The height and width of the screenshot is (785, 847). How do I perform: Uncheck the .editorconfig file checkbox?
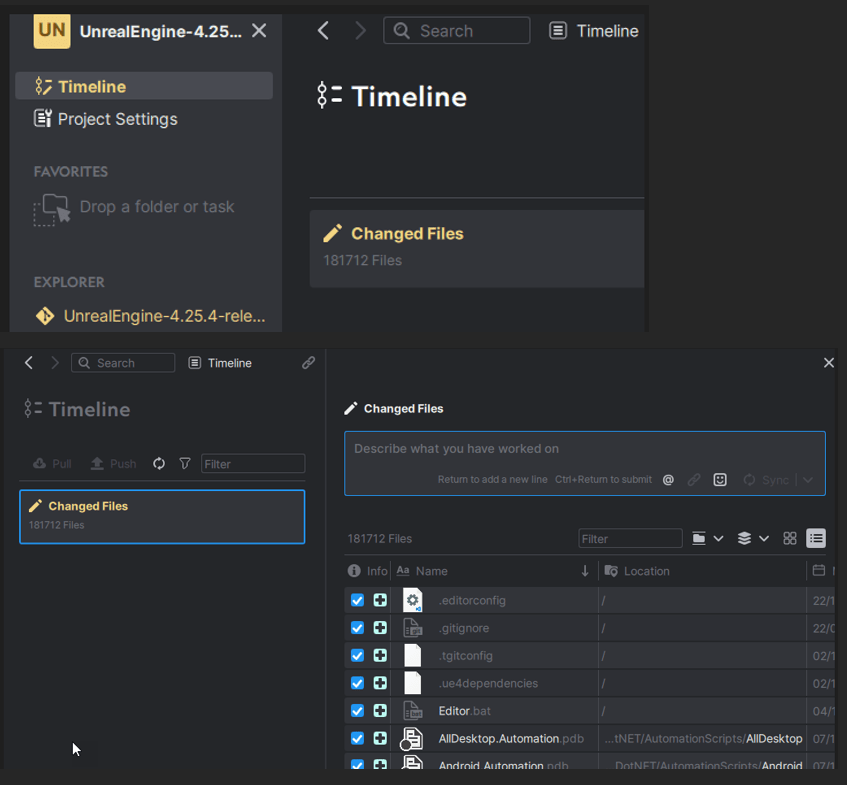(x=357, y=599)
